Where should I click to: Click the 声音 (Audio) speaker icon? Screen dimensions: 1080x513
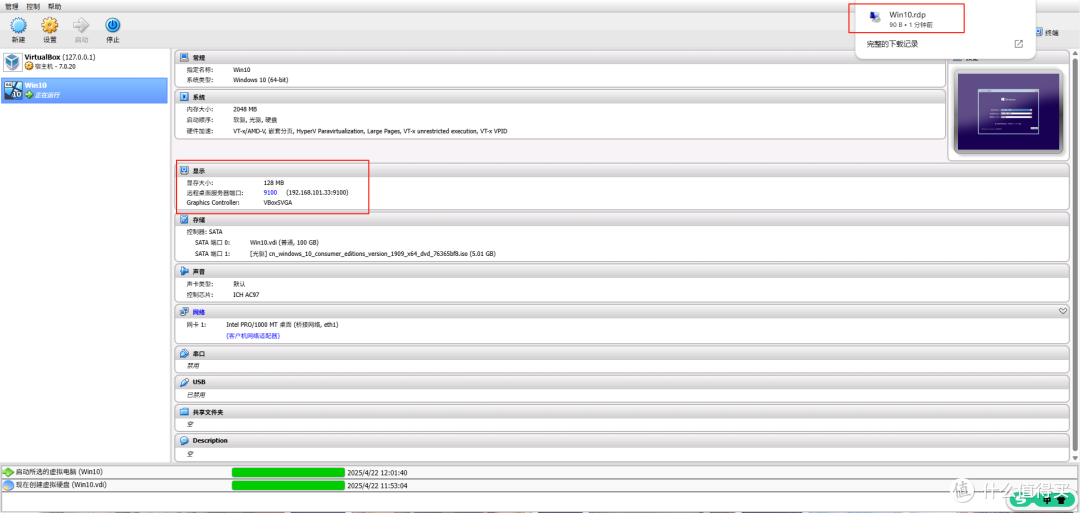(184, 271)
